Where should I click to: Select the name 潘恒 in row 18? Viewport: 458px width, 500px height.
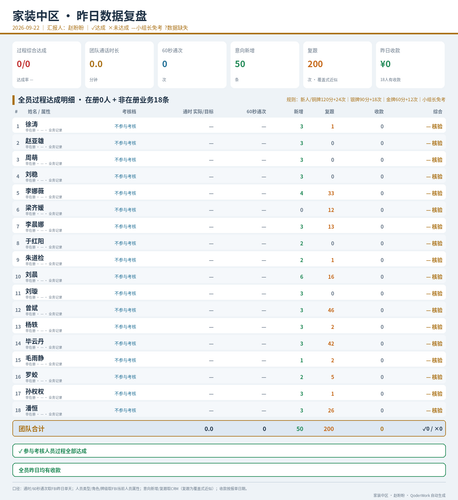(32, 408)
